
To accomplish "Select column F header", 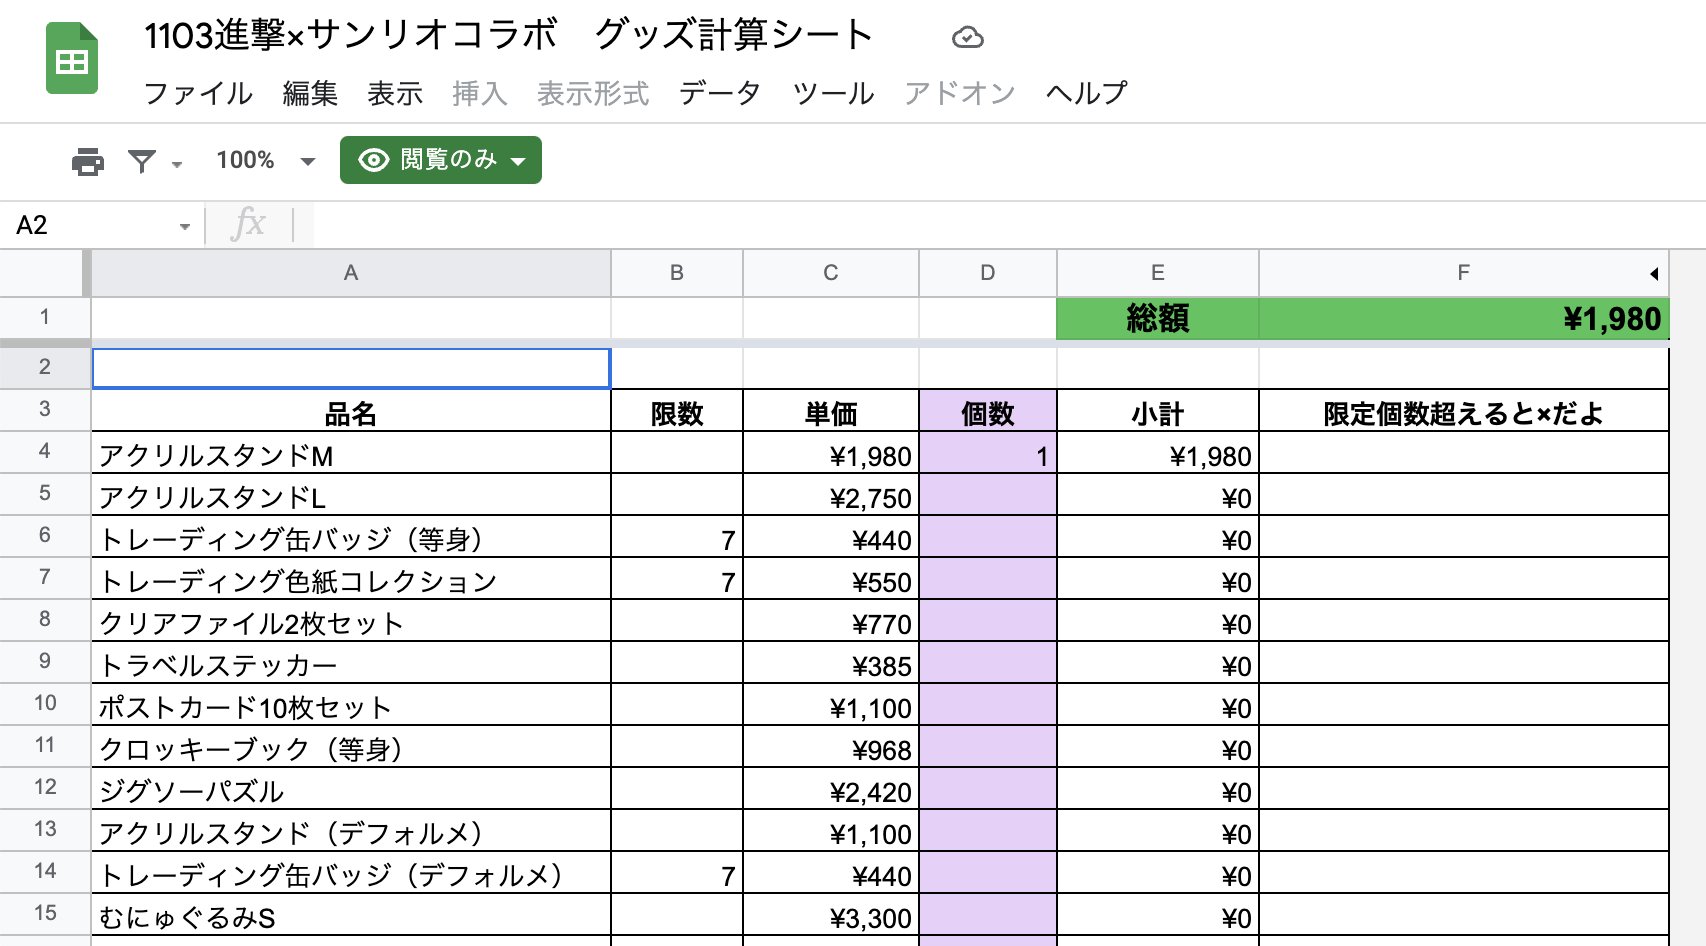I will click(1464, 273).
